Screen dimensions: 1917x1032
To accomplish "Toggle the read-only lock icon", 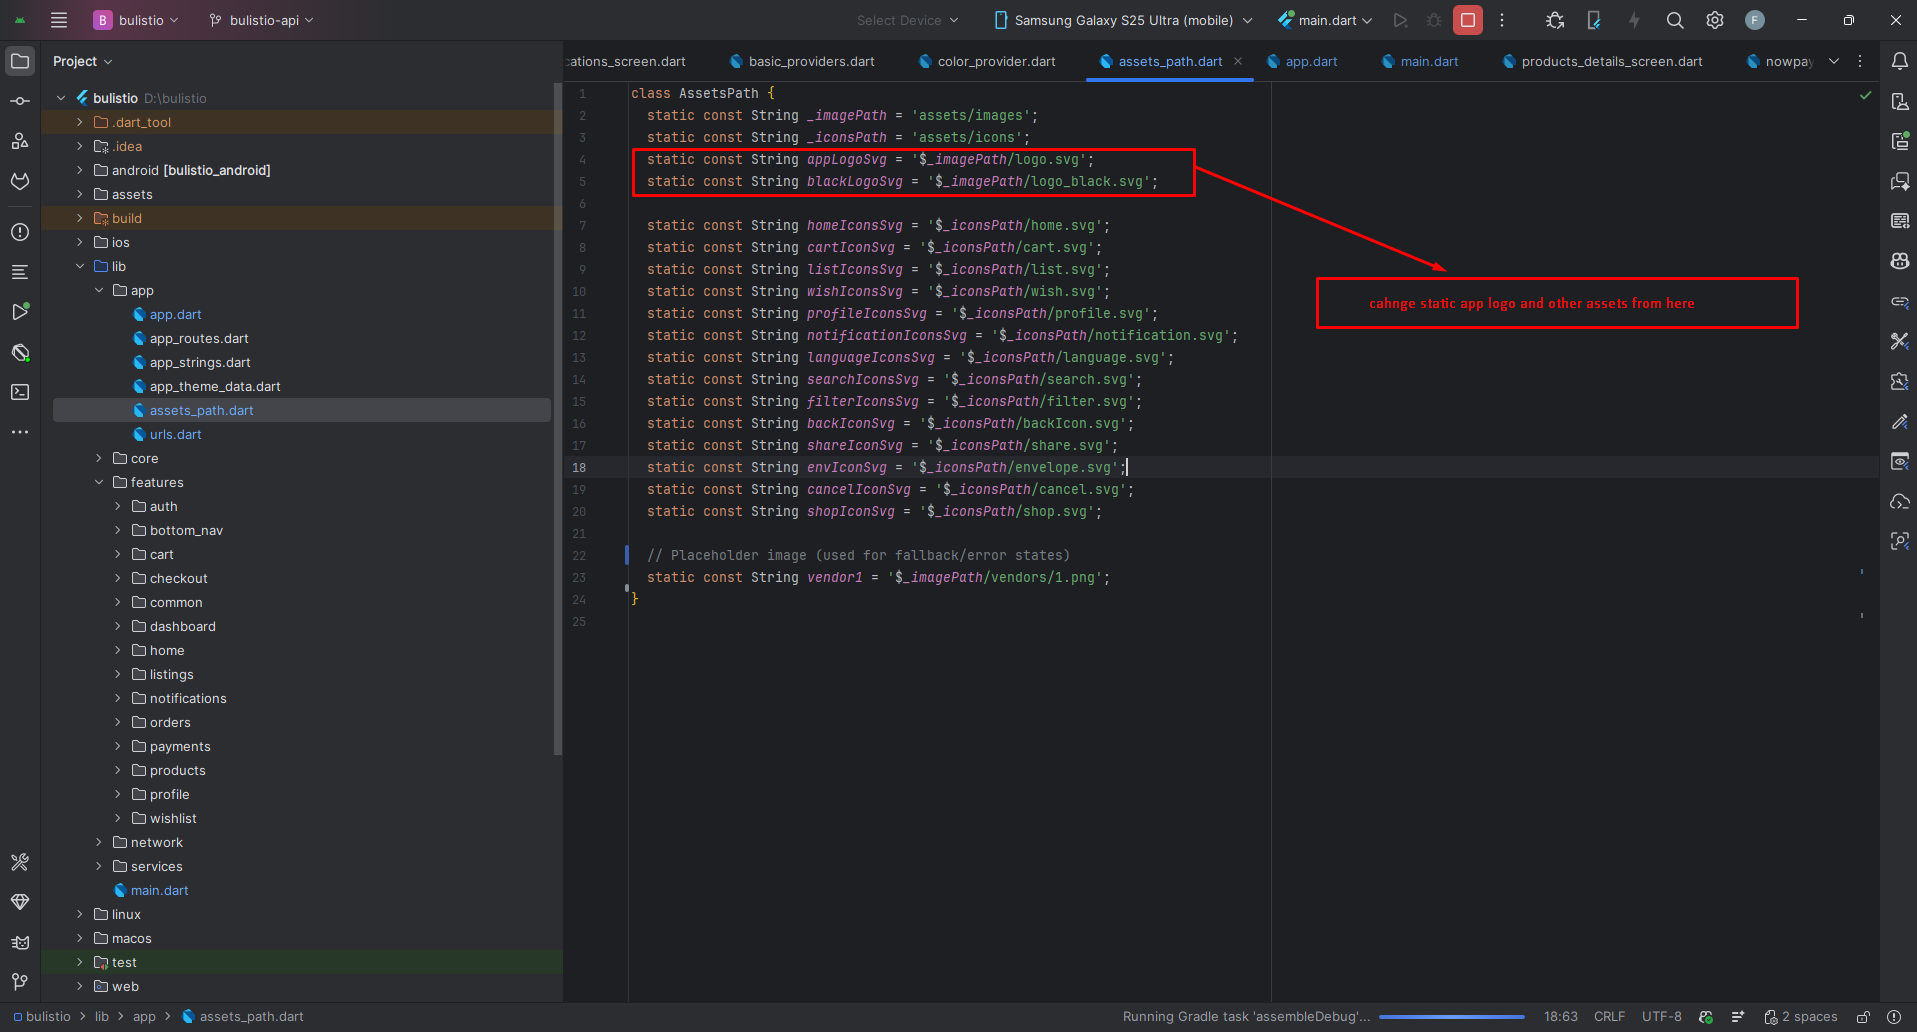I will point(1864,1017).
